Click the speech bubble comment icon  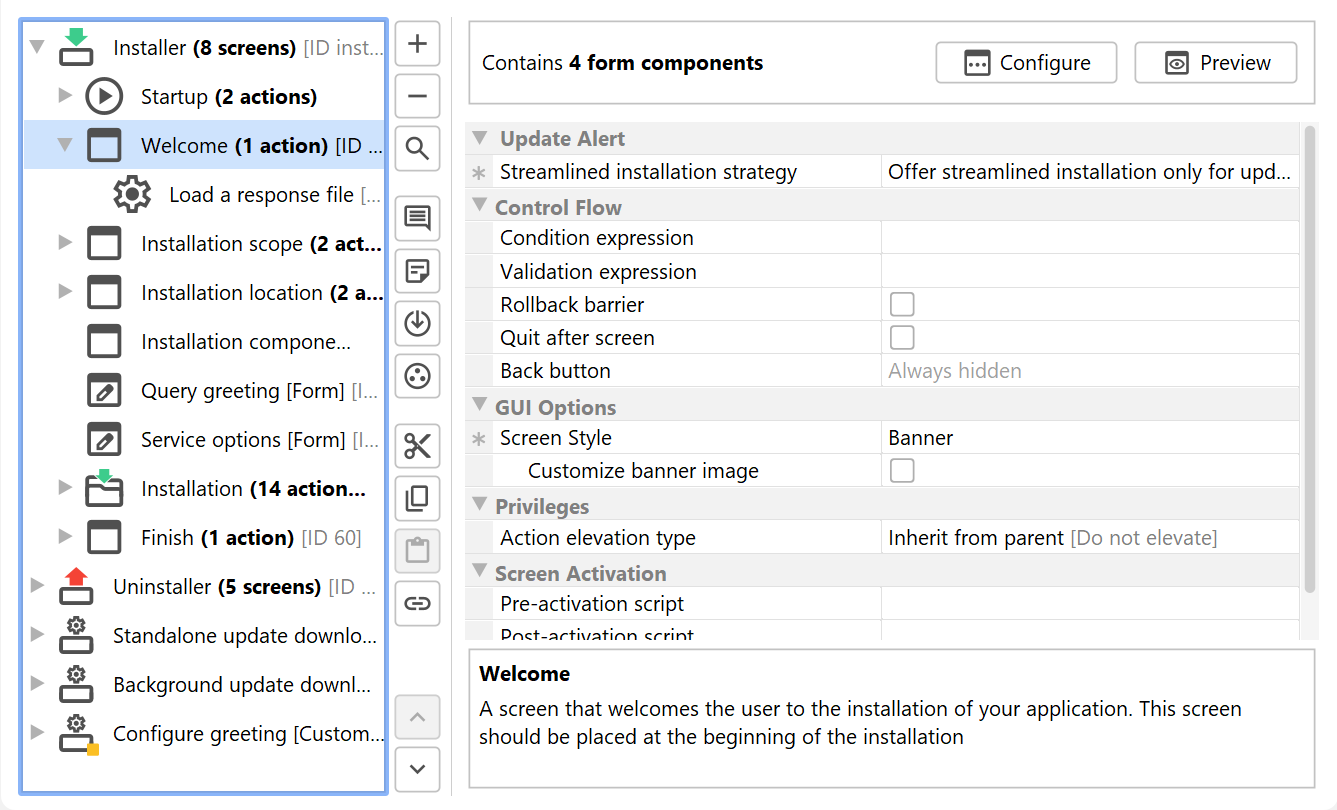coord(418,218)
